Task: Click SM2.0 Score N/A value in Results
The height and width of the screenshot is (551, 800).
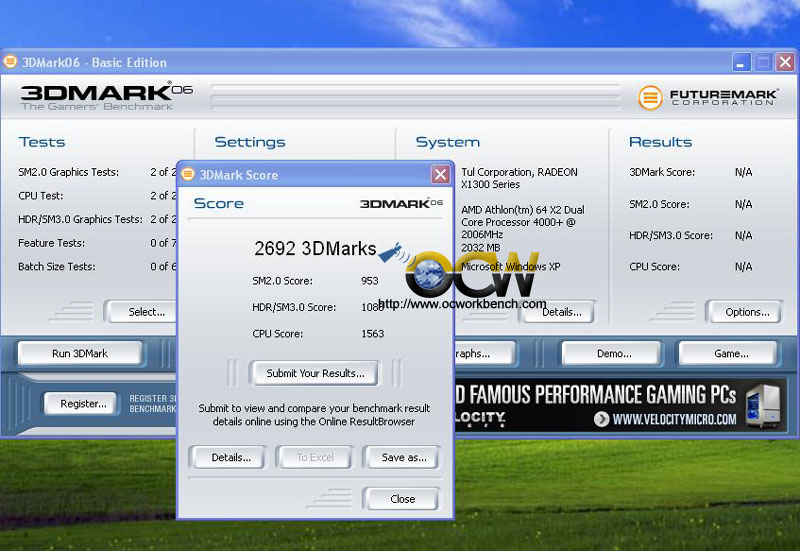Action: tap(743, 204)
